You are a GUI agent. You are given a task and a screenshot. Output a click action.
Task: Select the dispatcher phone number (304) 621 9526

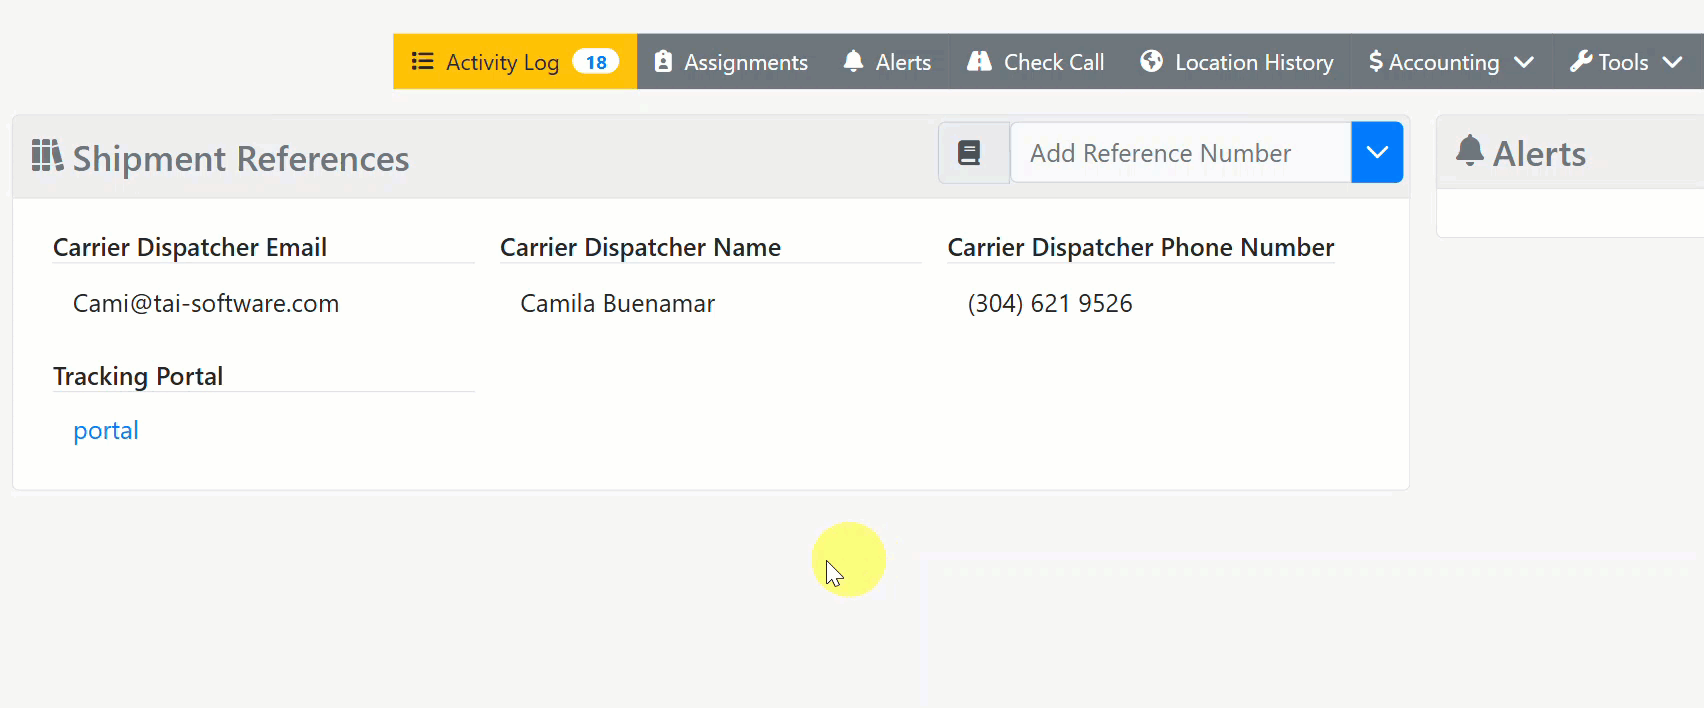[x=1050, y=304]
